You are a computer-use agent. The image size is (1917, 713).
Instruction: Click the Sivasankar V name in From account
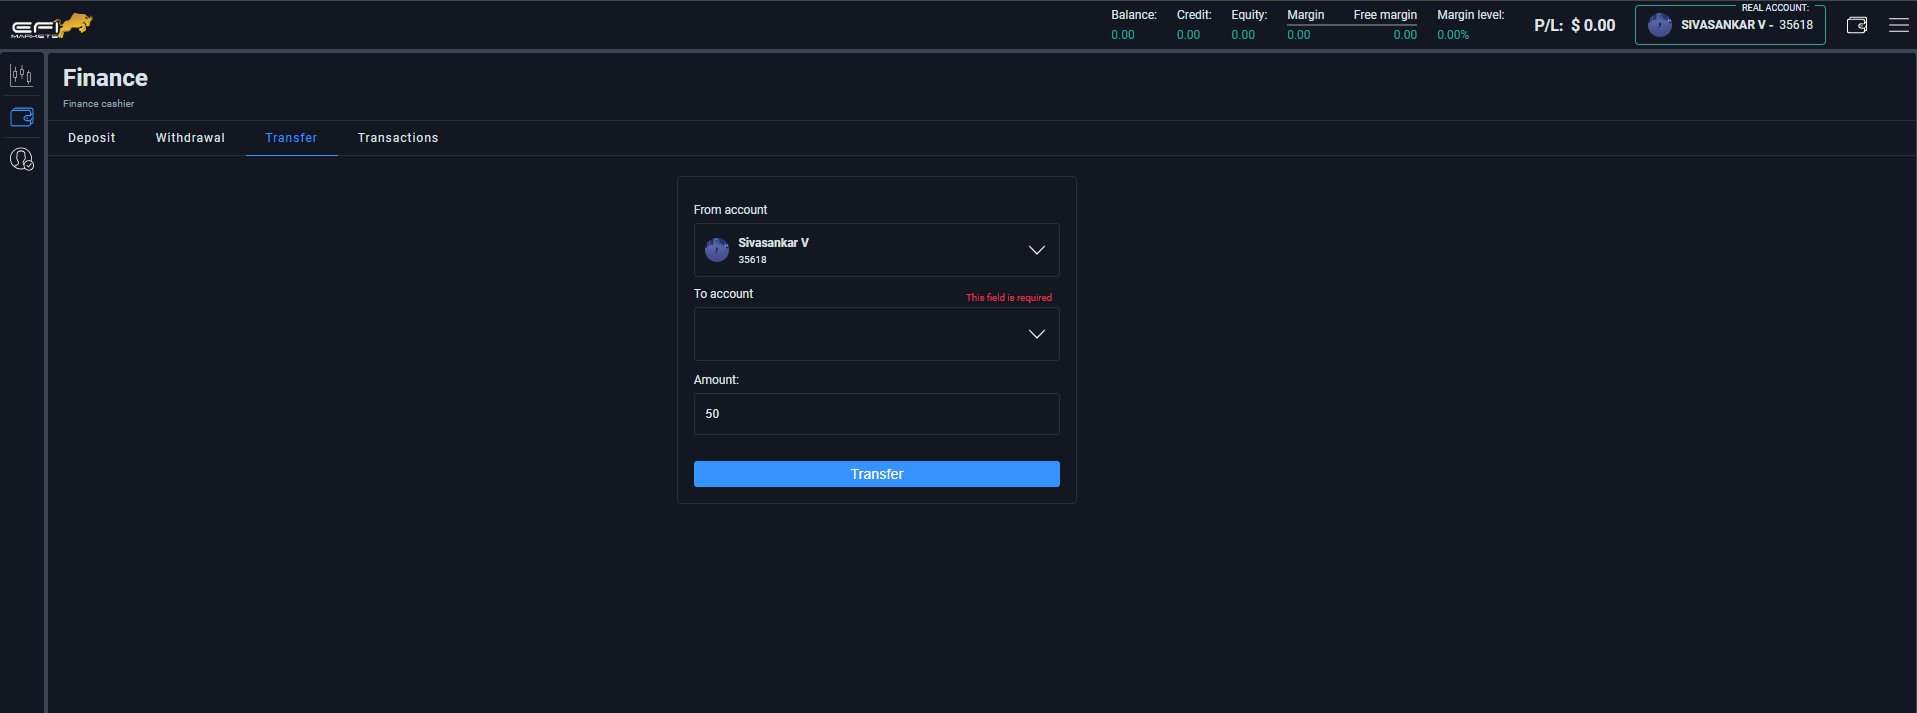[x=773, y=243]
